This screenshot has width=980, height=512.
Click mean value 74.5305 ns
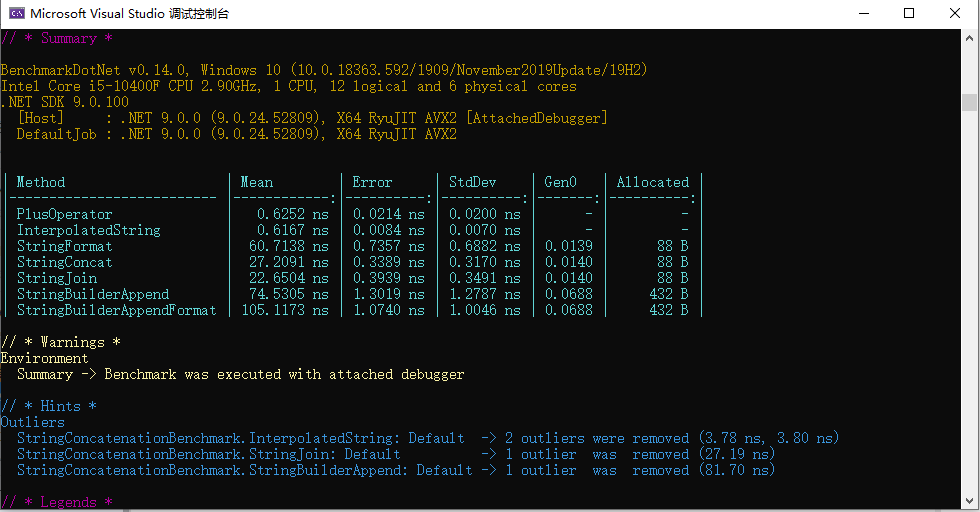tap(289, 294)
